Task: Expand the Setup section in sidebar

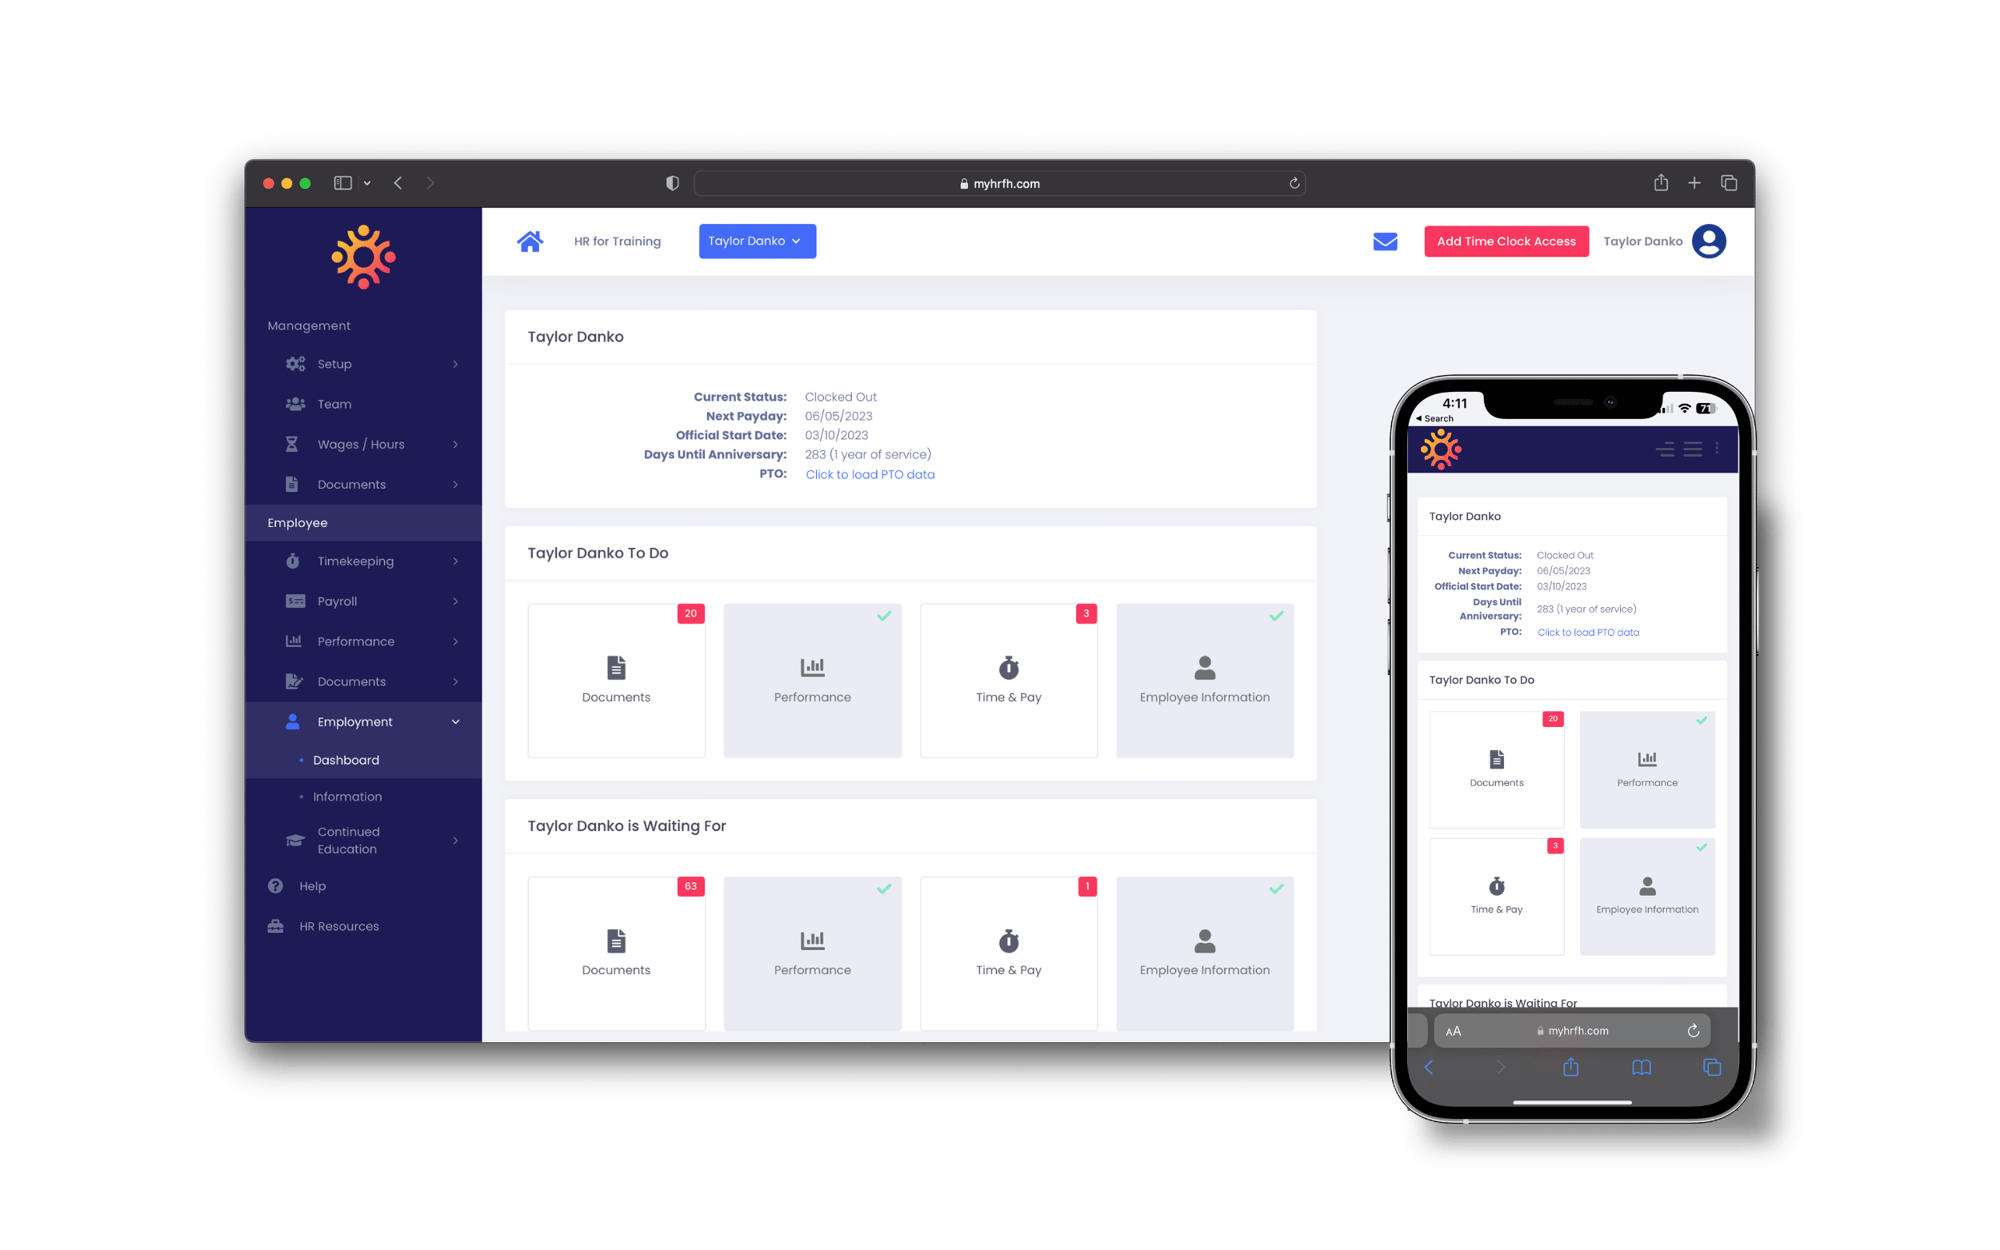Action: pos(455,363)
